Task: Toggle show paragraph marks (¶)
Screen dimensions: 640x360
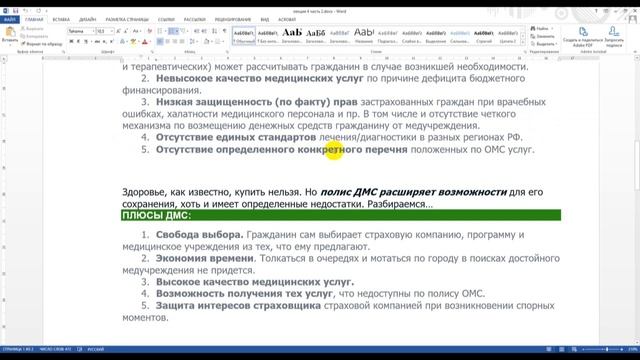Action: pos(224,31)
